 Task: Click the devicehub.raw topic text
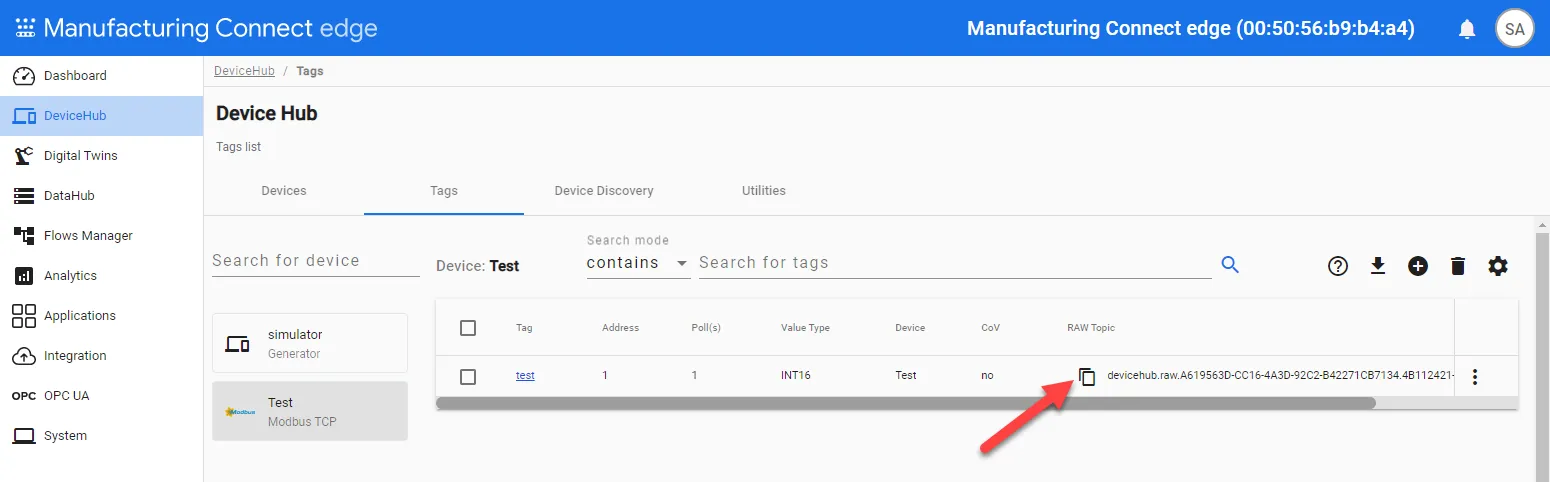[1280, 376]
